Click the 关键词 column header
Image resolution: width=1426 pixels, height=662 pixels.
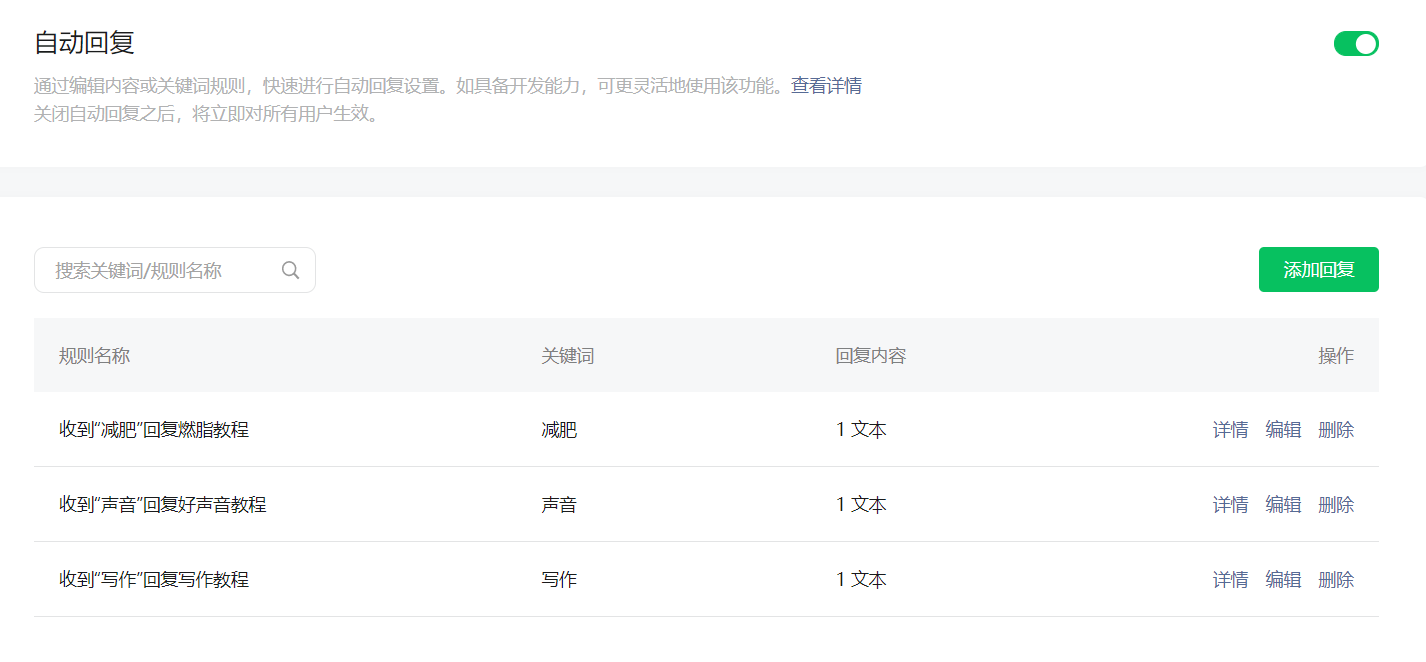[x=568, y=356]
